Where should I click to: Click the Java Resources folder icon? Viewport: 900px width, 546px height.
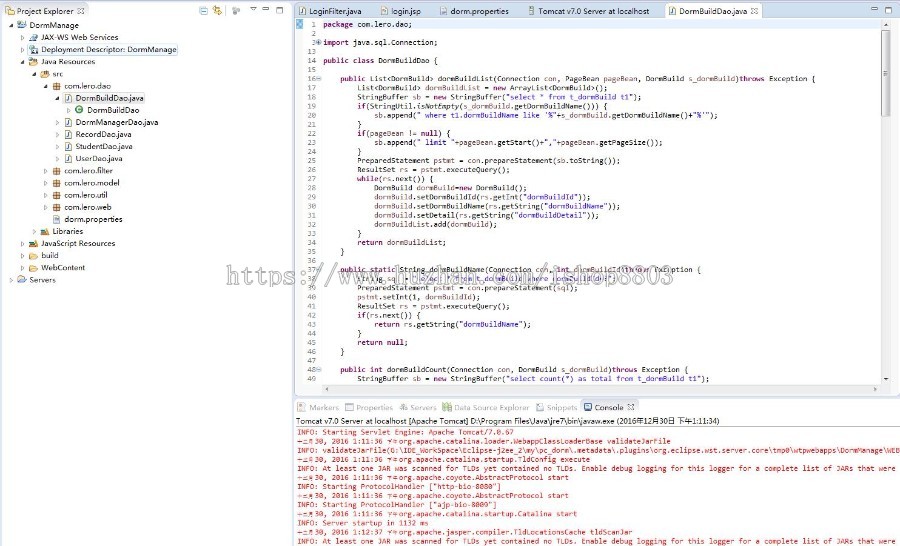[x=33, y=61]
